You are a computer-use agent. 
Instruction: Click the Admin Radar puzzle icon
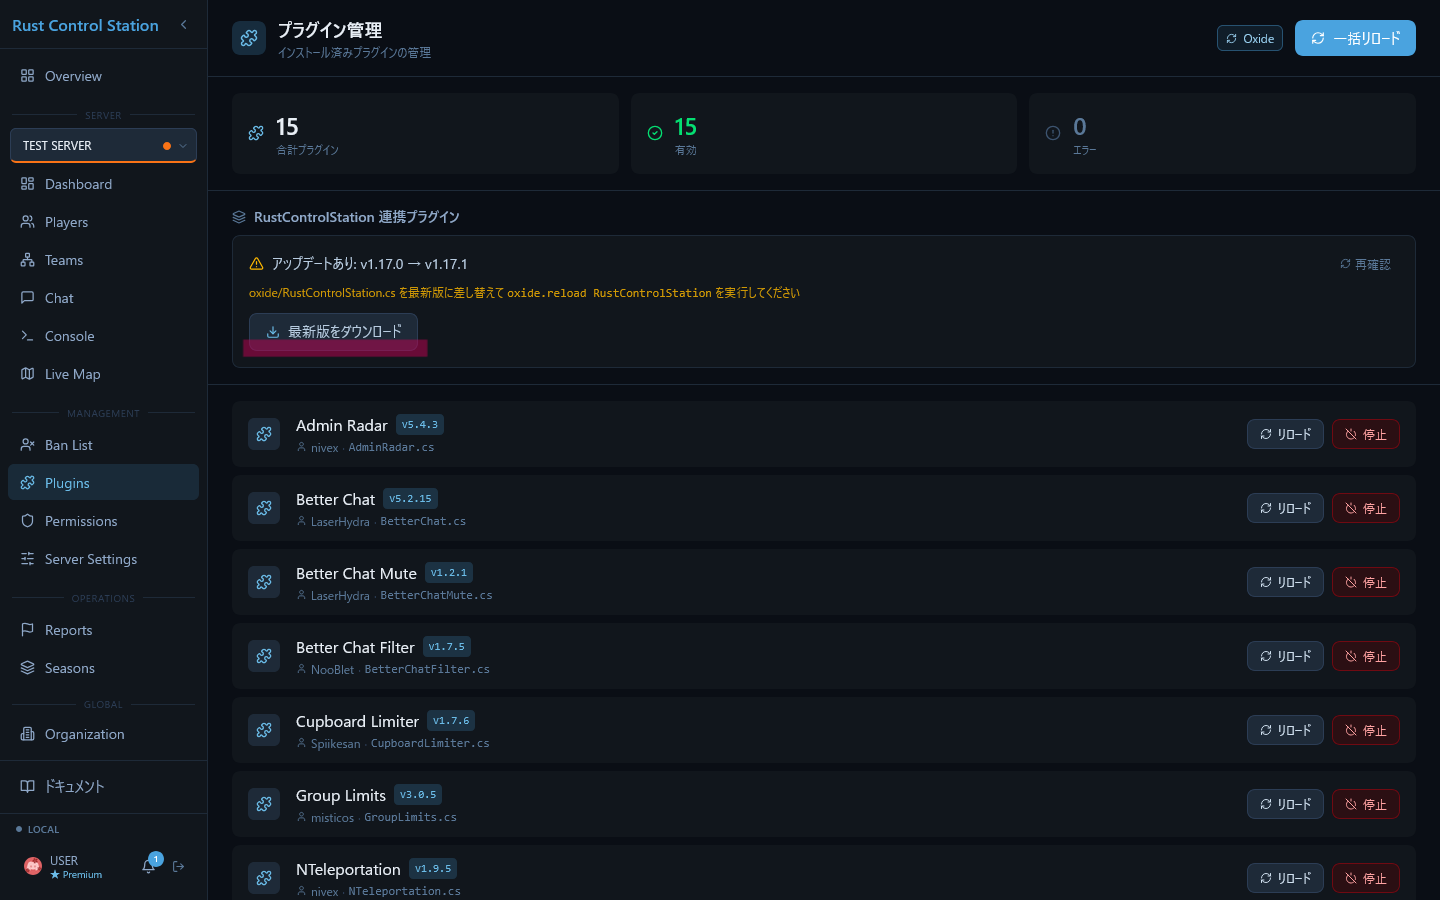click(264, 434)
